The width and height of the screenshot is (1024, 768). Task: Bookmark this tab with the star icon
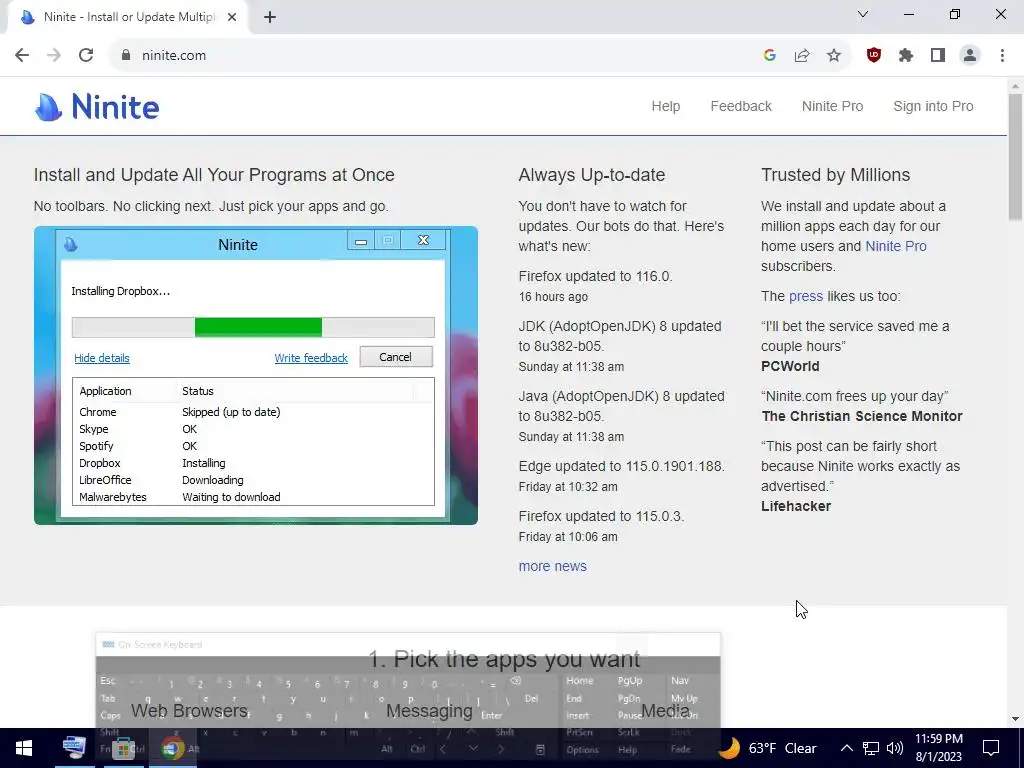[x=834, y=56]
